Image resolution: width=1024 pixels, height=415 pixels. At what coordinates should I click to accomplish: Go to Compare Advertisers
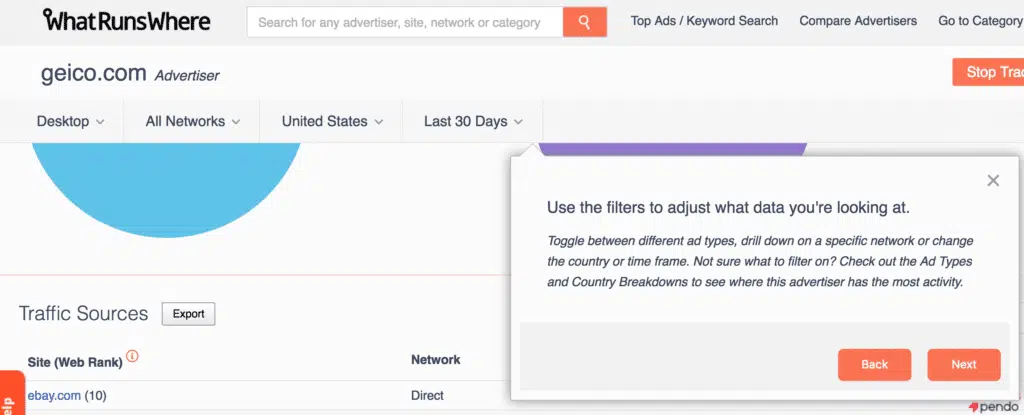coord(857,21)
